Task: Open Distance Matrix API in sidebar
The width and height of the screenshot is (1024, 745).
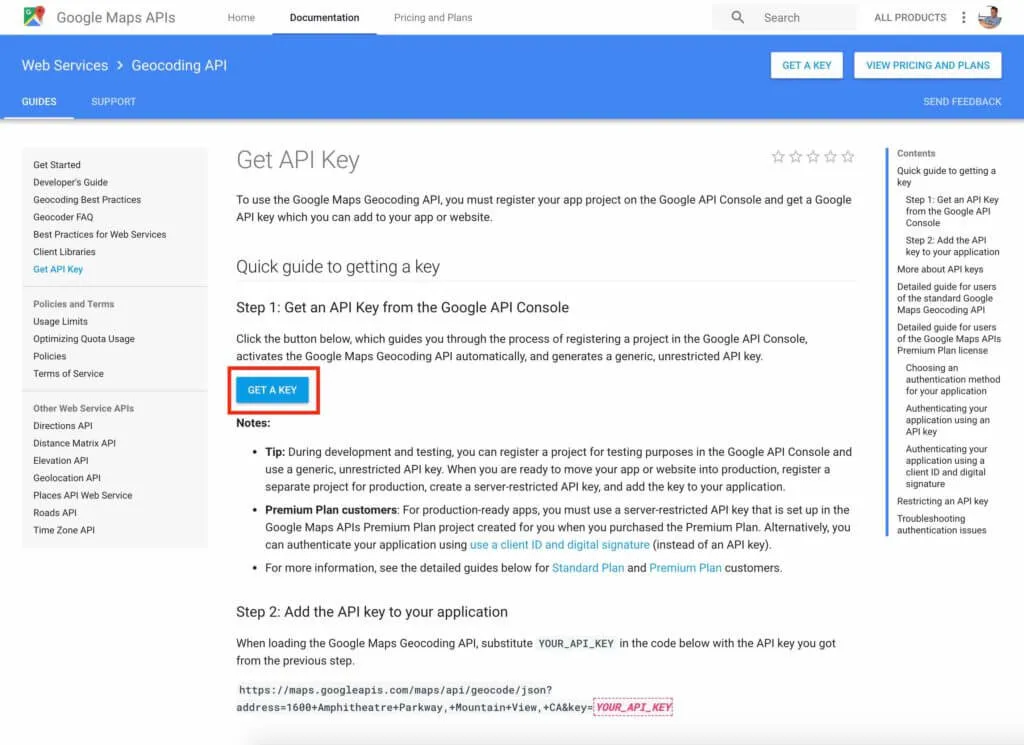Action: (74, 443)
